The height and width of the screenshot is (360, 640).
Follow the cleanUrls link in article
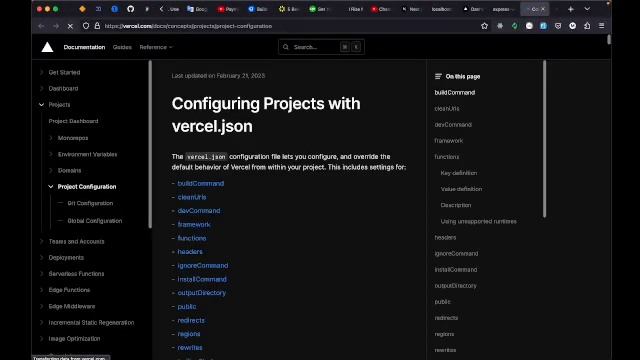(192, 197)
